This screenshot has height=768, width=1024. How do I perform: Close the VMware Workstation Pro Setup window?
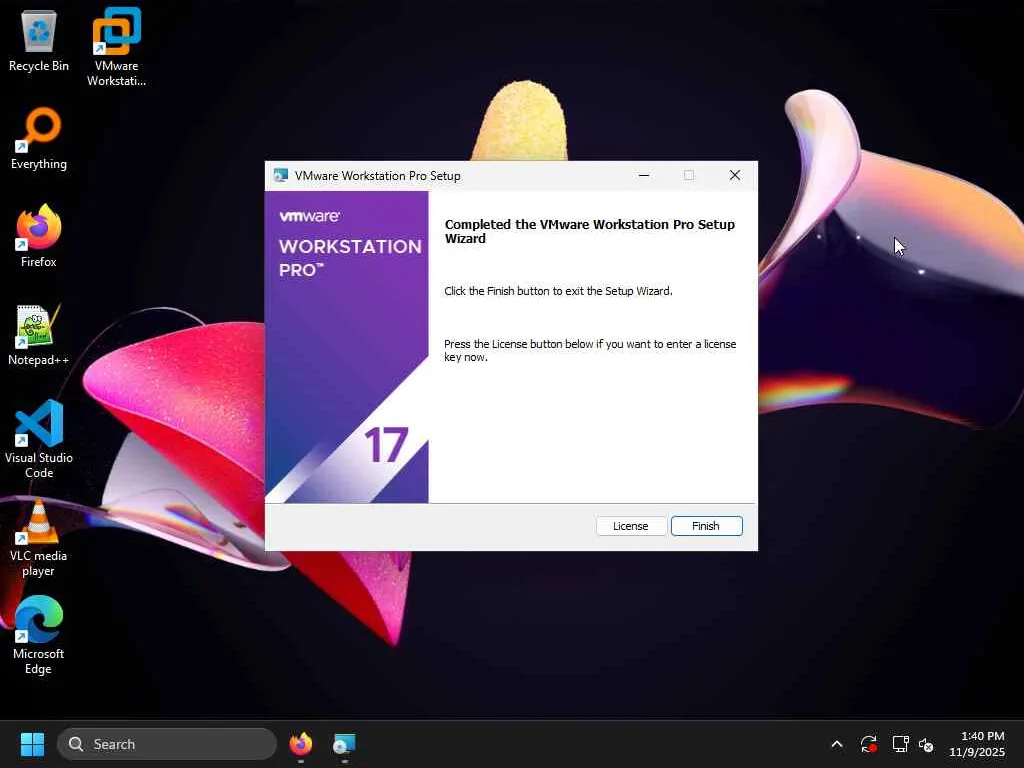pos(735,175)
